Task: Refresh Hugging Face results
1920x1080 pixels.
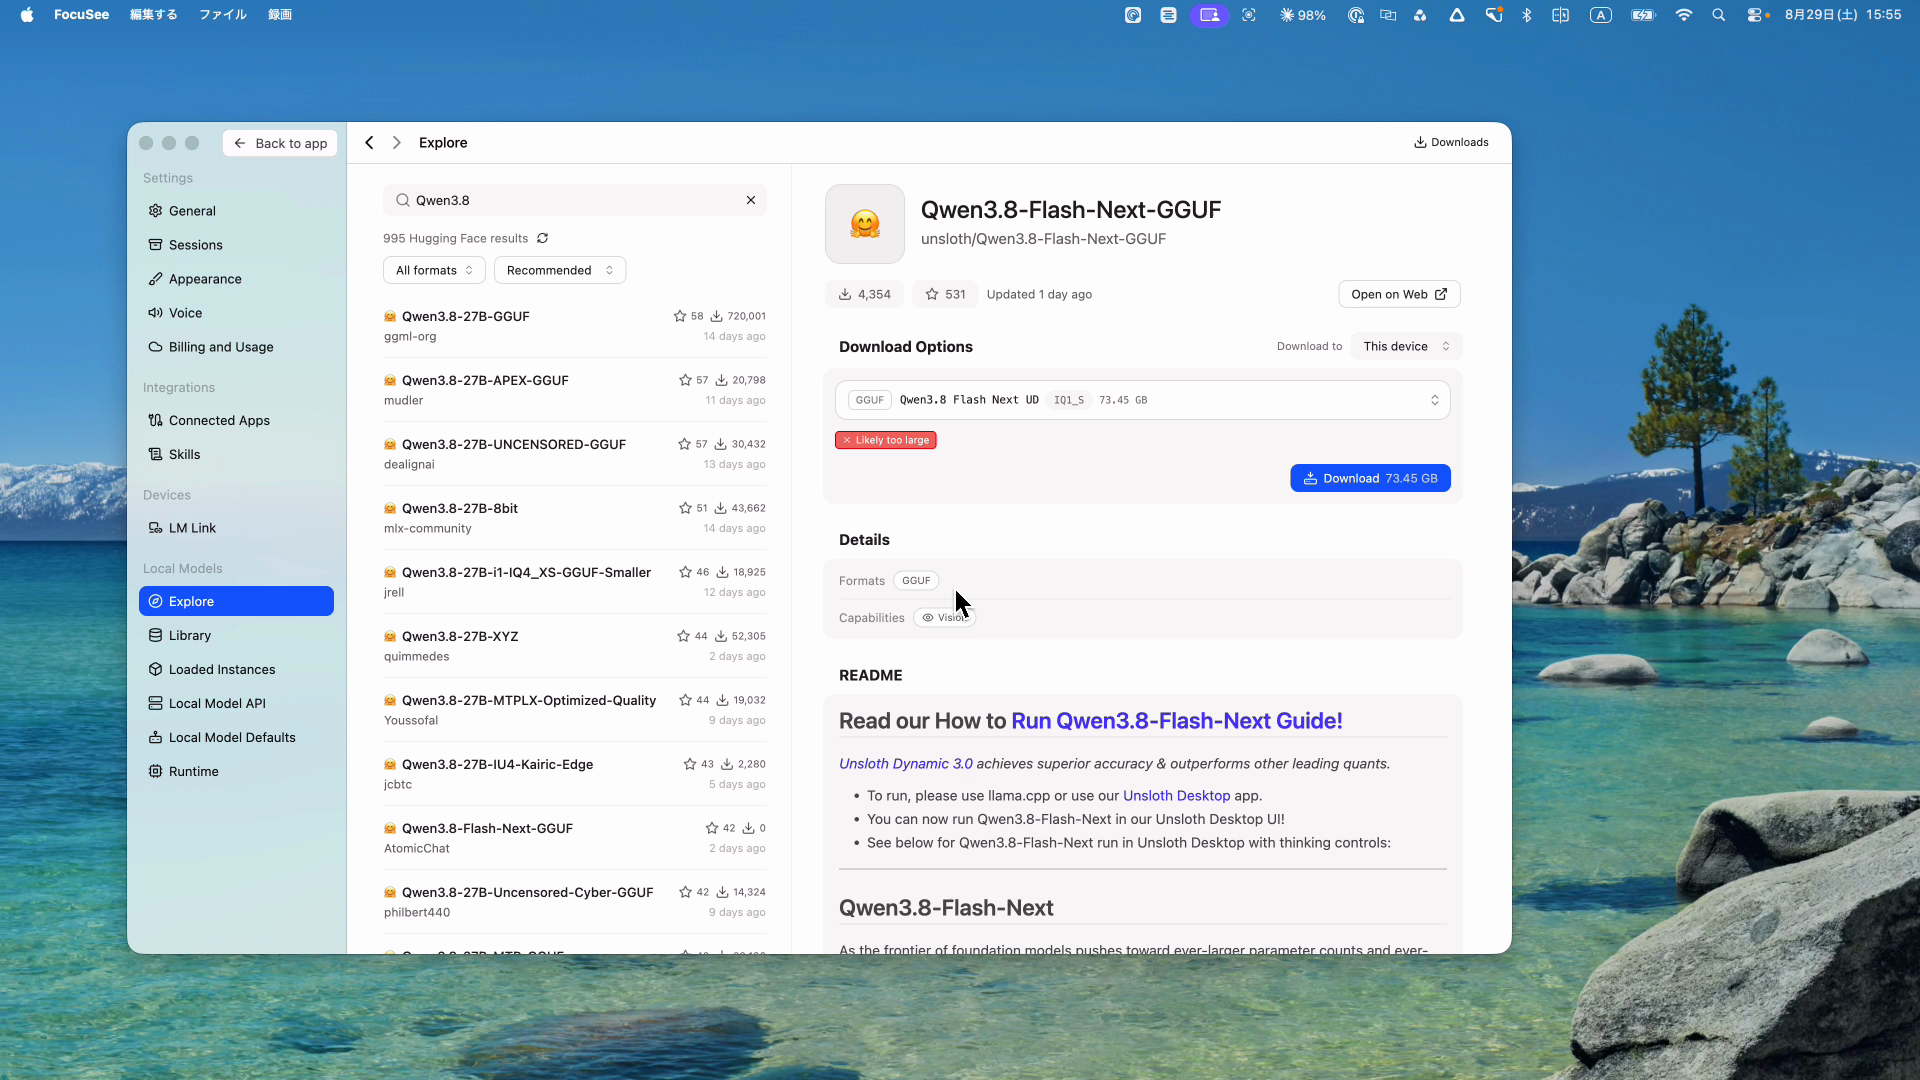Action: (543, 238)
